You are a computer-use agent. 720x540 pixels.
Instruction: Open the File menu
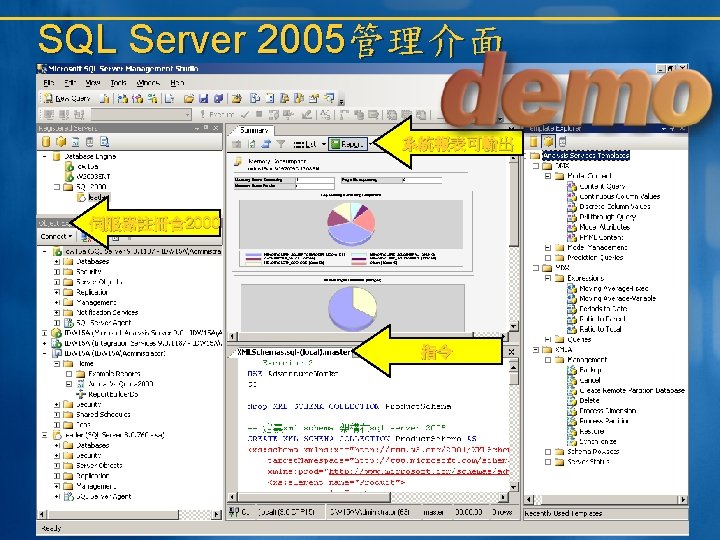pos(49,83)
